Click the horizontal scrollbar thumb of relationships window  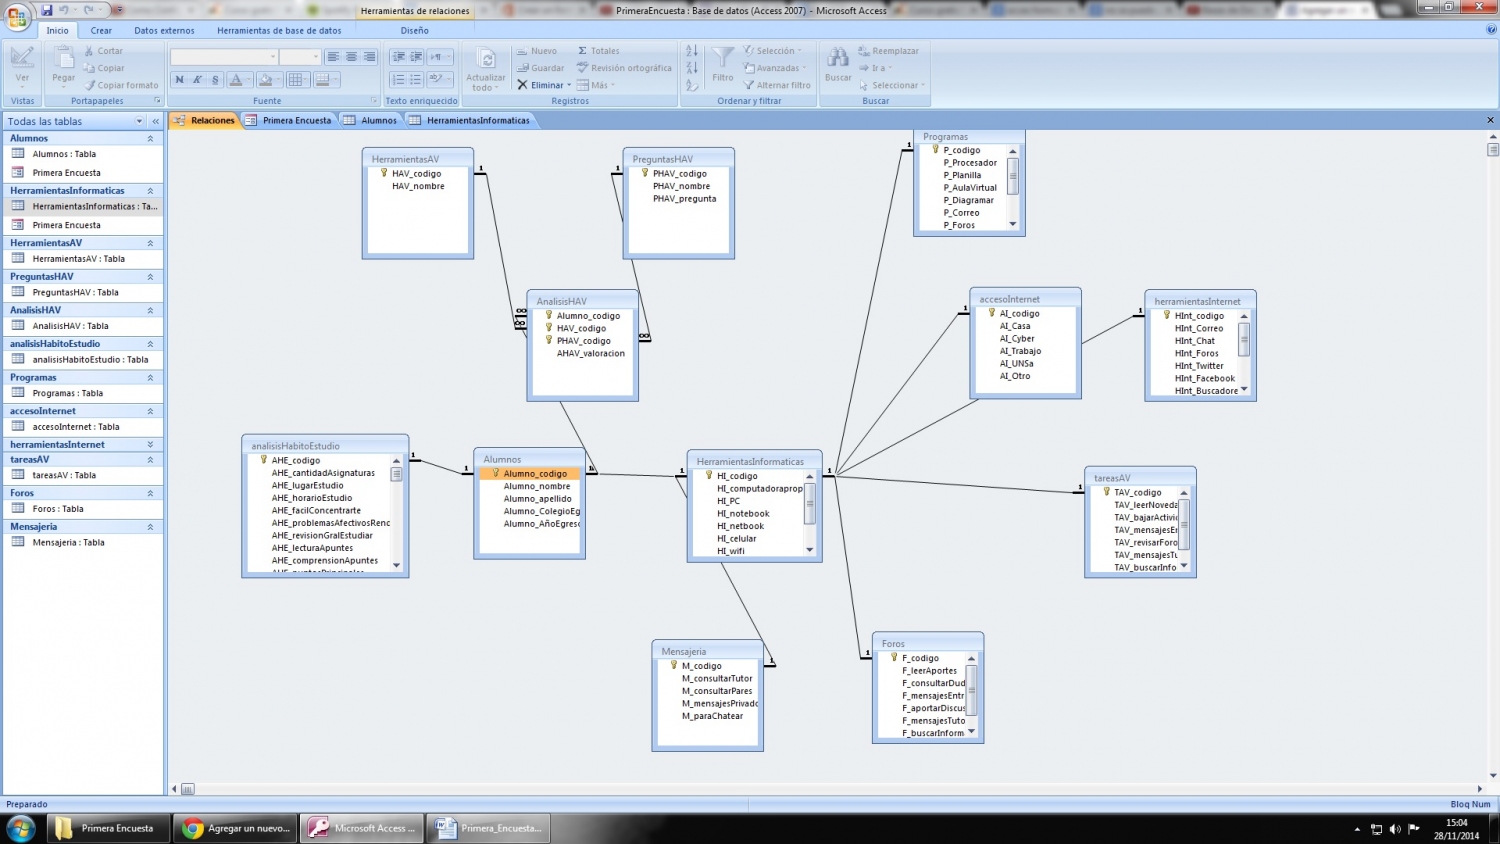click(x=187, y=789)
